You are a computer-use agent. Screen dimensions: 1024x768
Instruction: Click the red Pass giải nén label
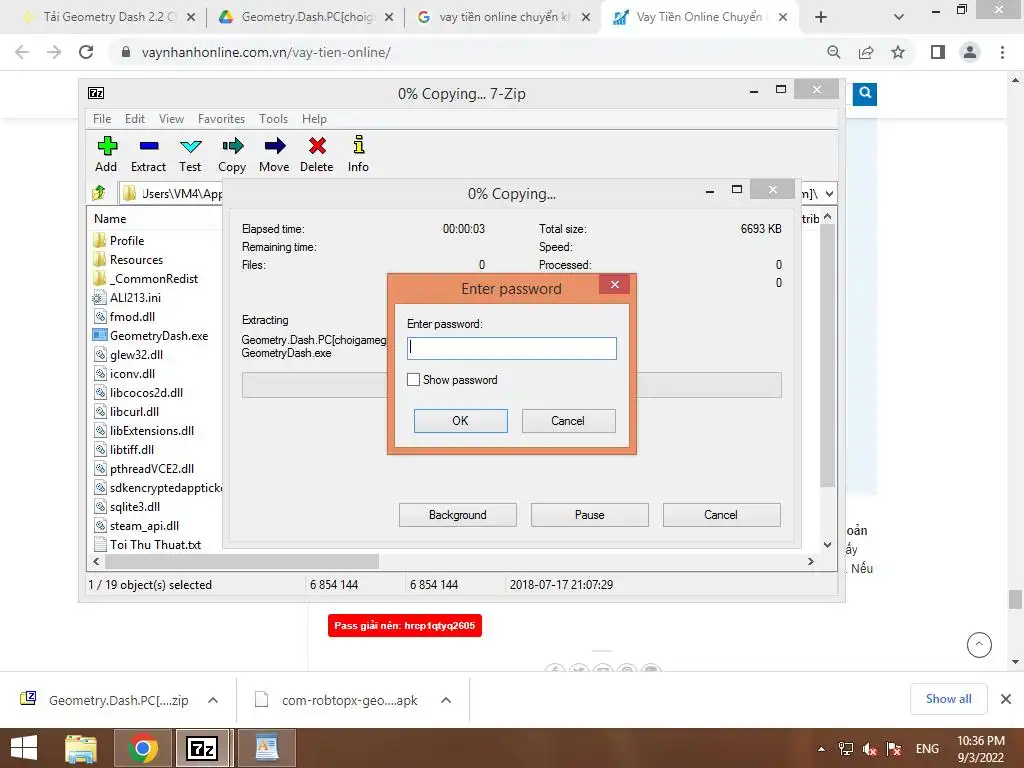point(405,626)
